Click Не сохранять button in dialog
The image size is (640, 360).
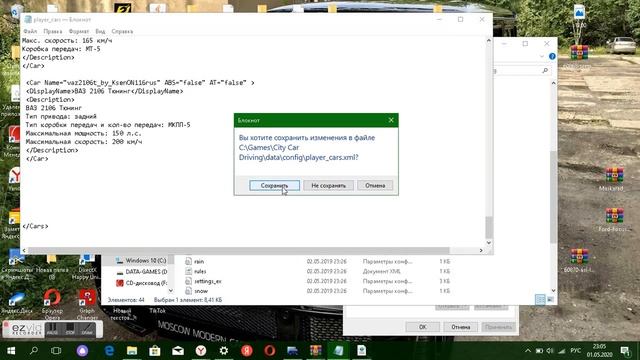(328, 185)
